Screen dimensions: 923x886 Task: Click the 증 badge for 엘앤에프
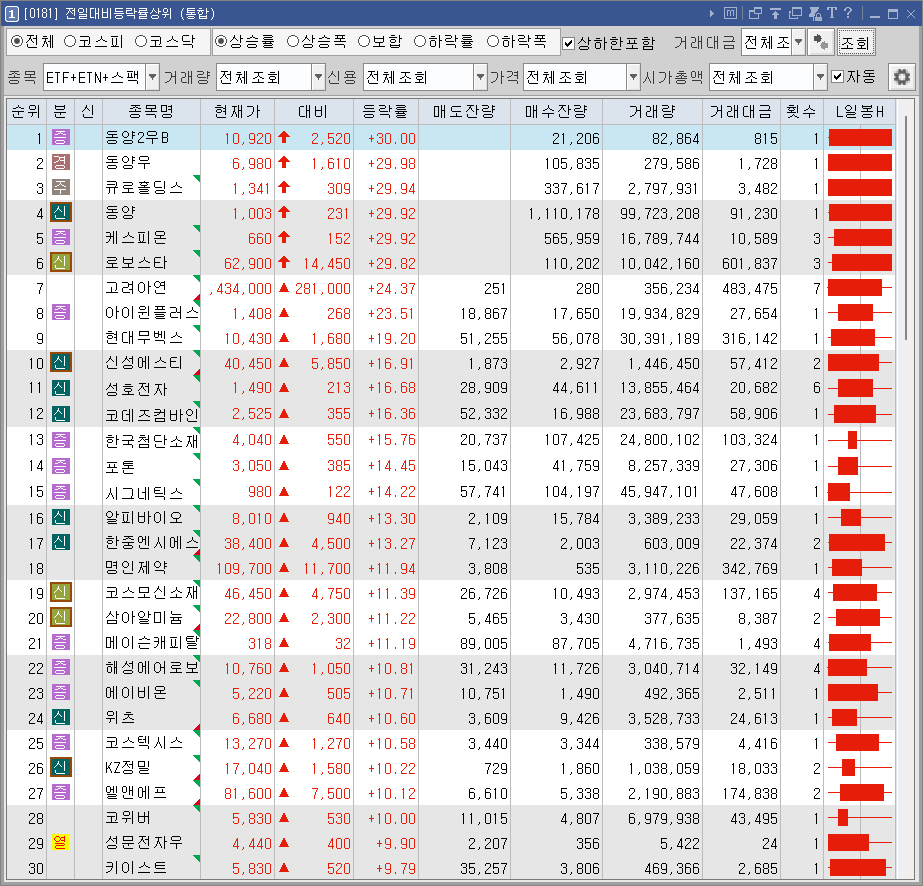(x=61, y=792)
